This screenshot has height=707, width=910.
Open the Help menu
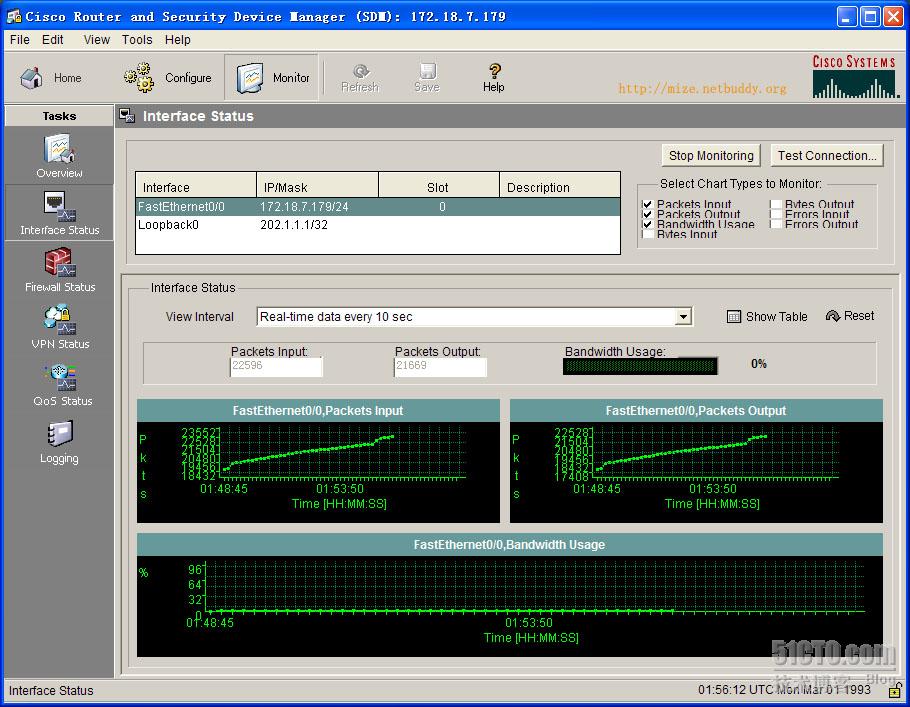(x=178, y=39)
